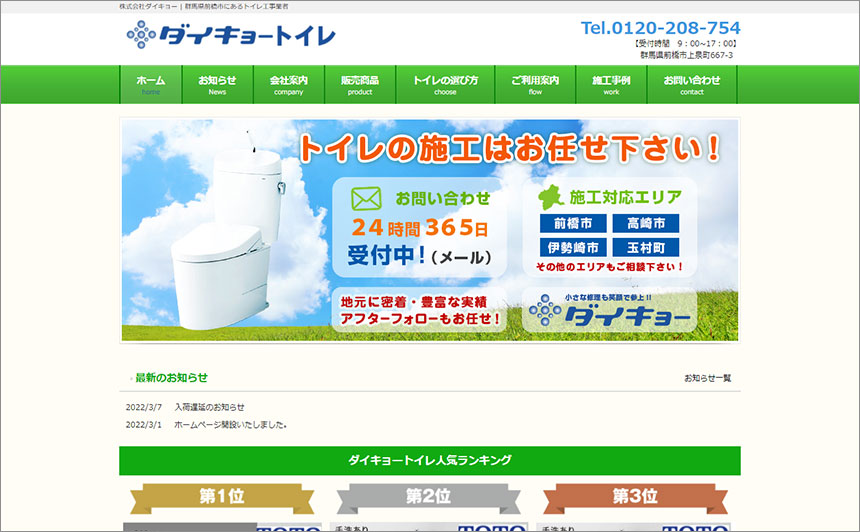Screen dimensions: 860x532
Task: Click the ダイキョートイレ site logo
Action: tap(231, 35)
